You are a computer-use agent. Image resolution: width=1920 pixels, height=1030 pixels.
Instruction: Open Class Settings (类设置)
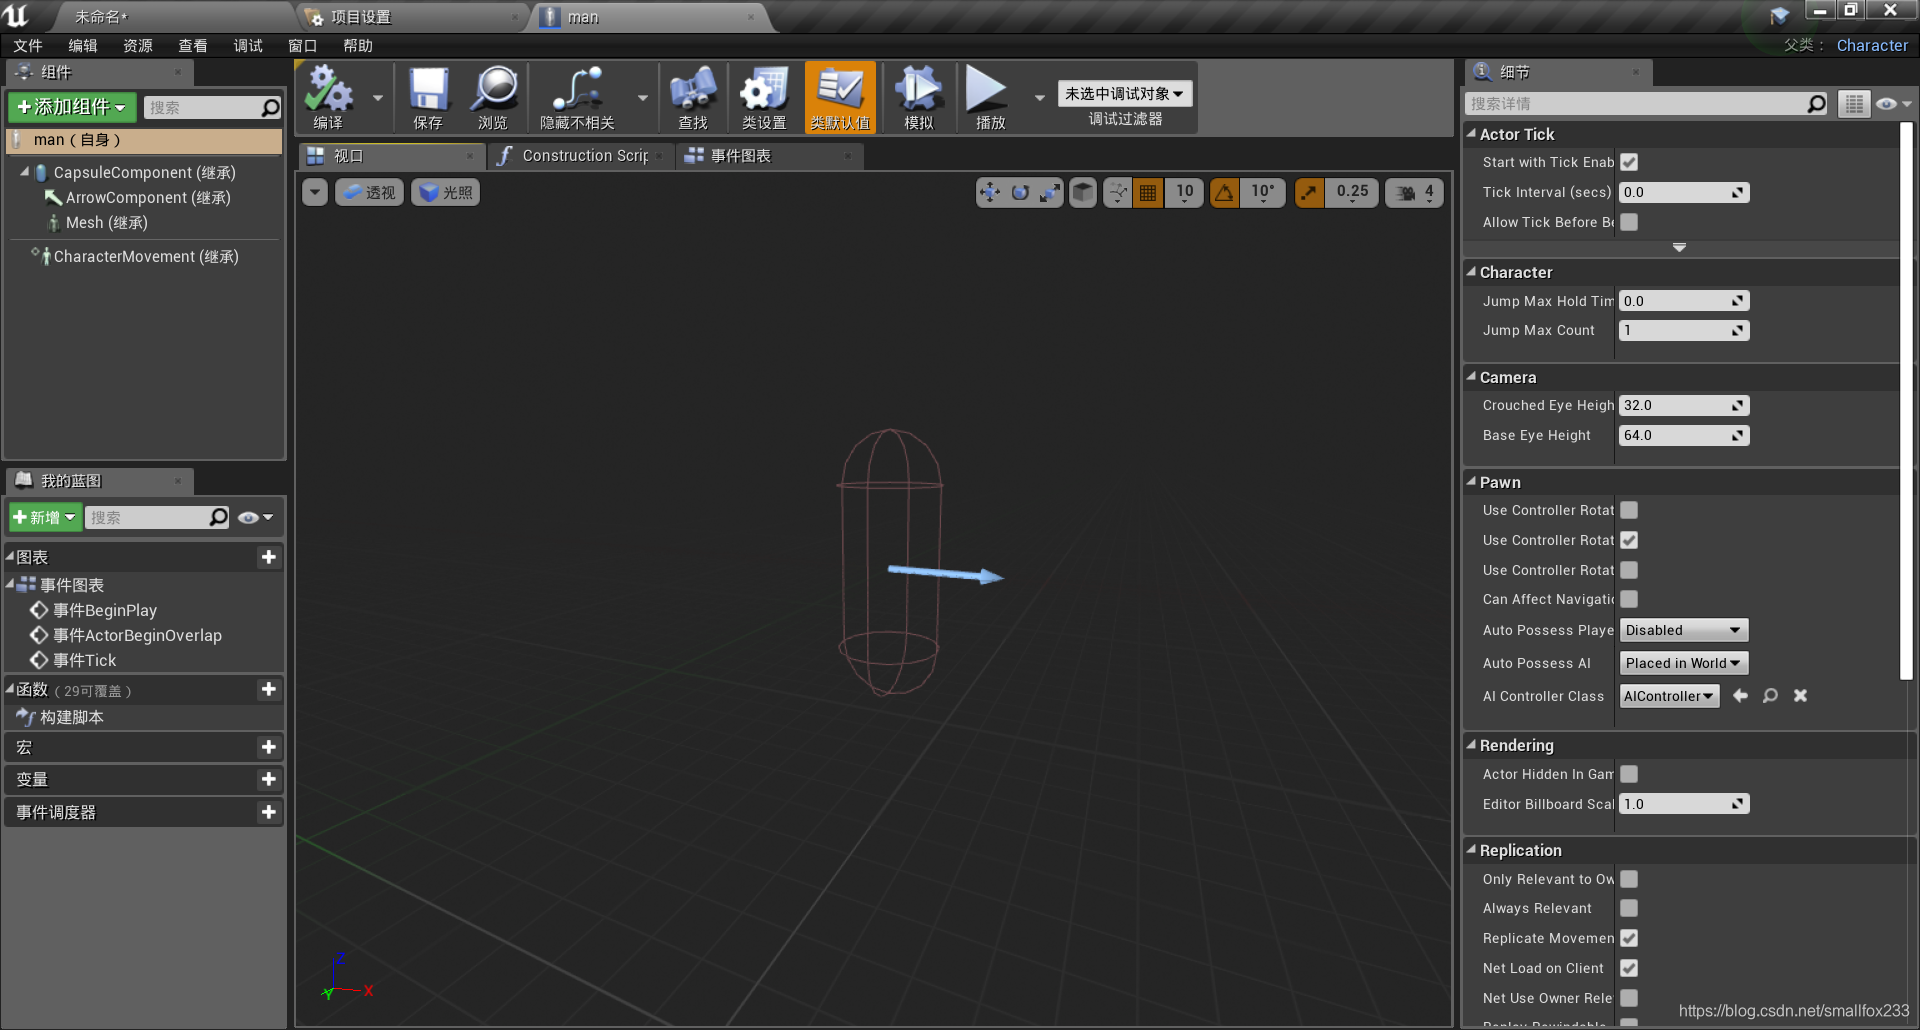[764, 97]
